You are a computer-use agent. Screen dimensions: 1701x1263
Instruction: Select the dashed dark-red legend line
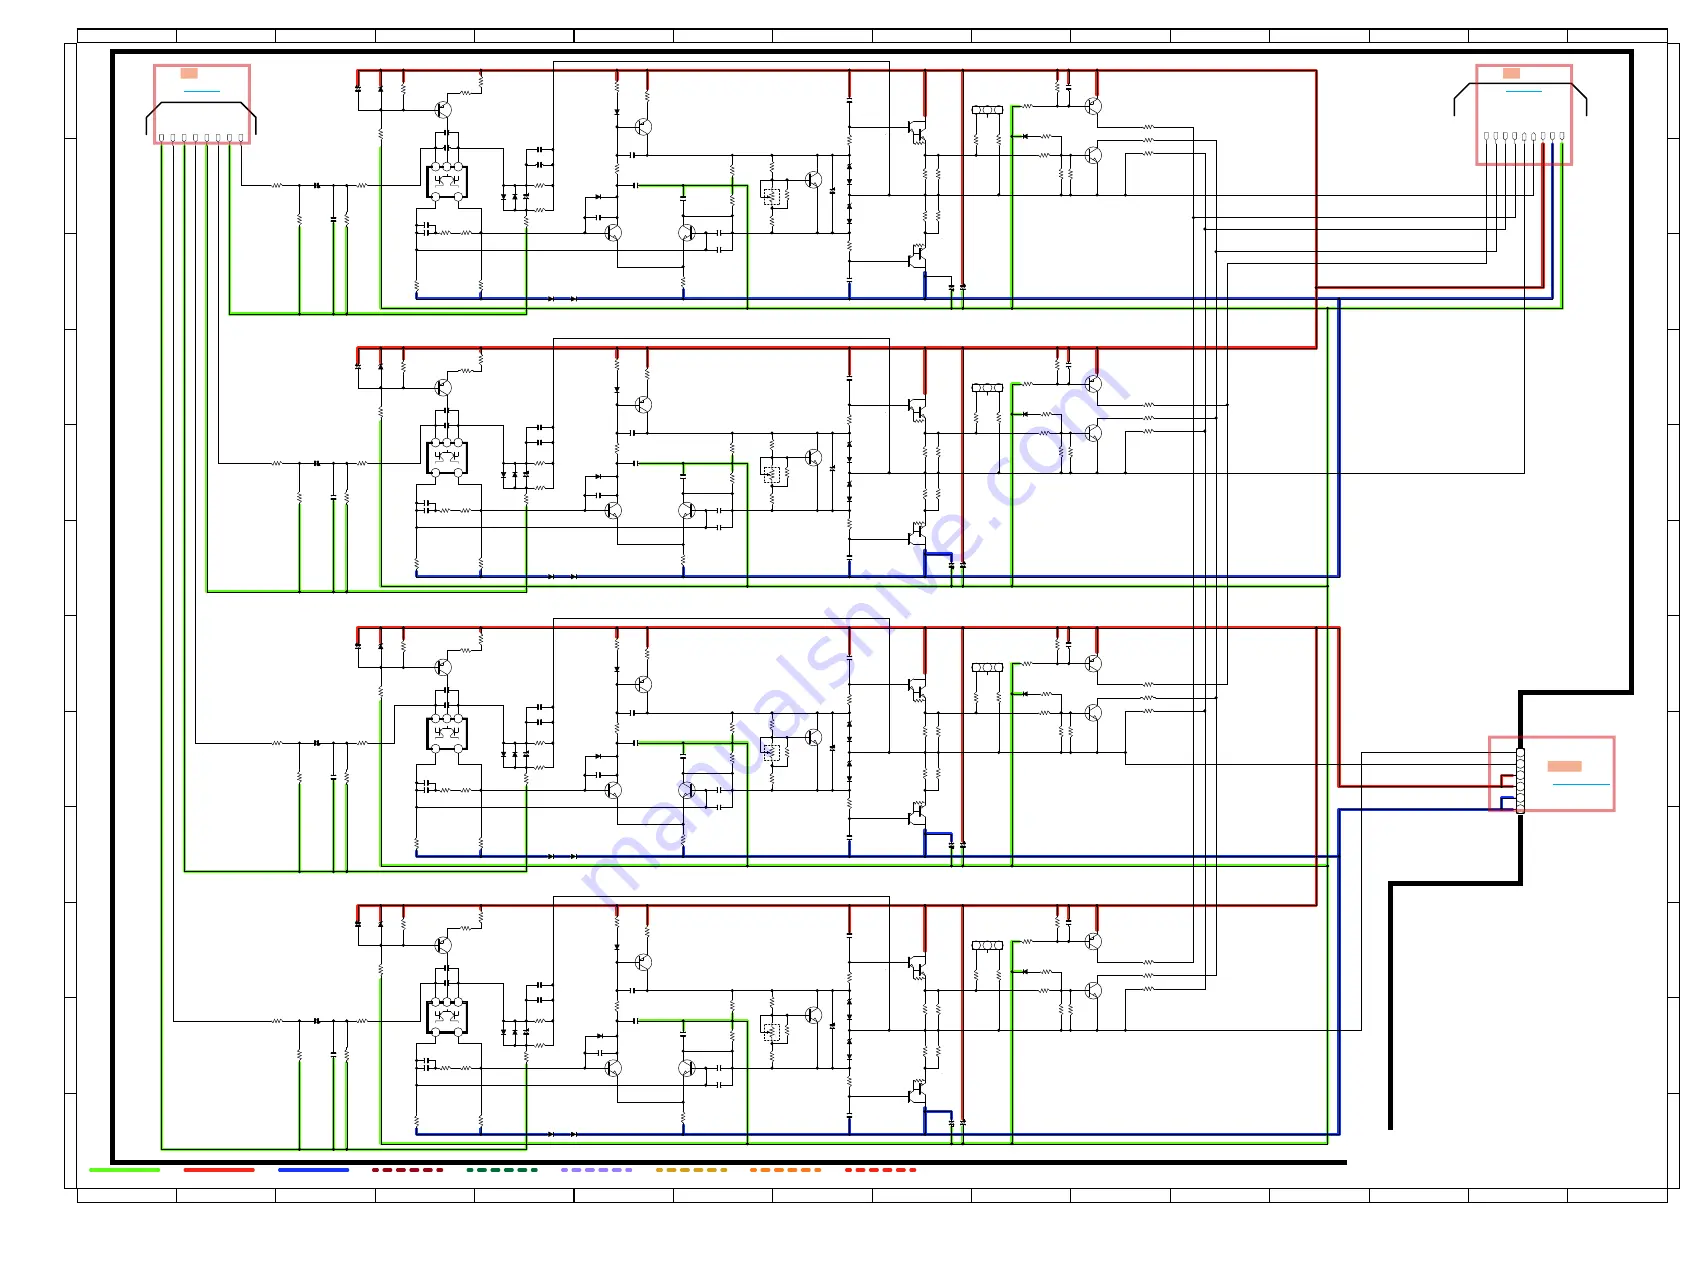pos(408,1169)
